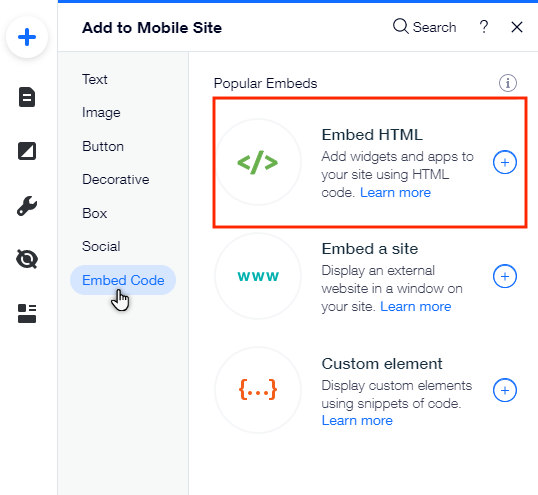Select the Embed Code category
538x495 pixels.
[123, 280]
